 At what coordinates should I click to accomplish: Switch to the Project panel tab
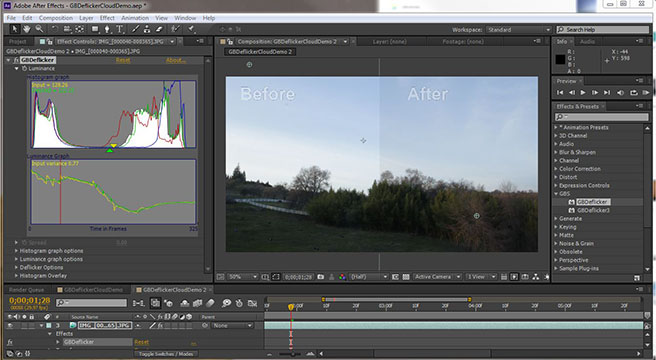coord(18,41)
